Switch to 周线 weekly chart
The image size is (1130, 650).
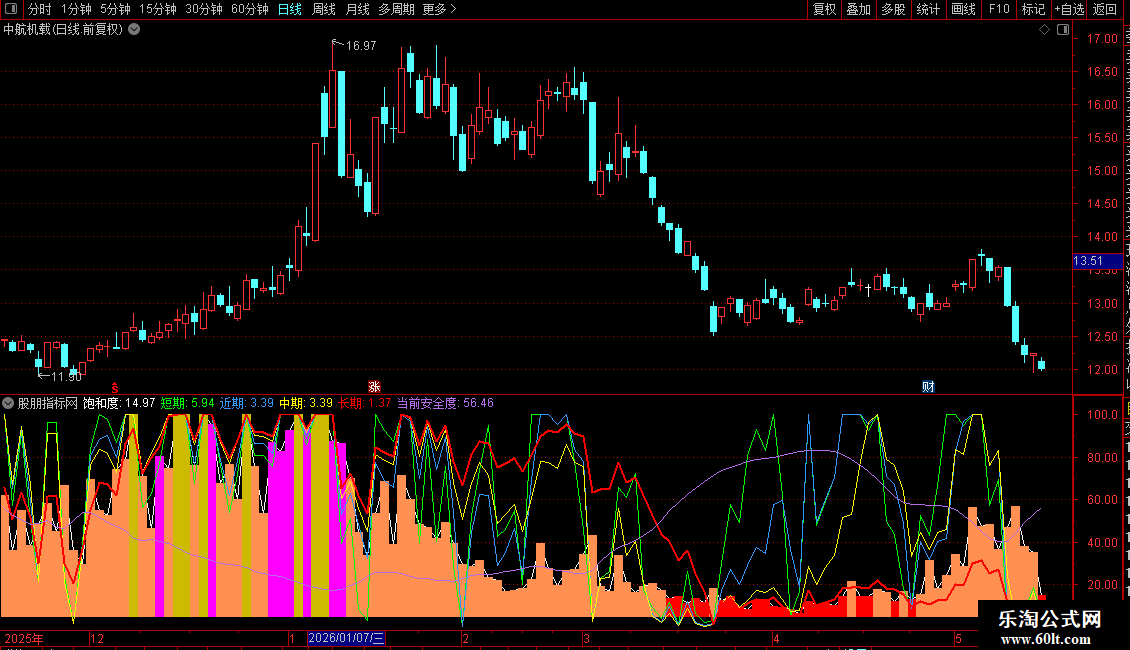pos(324,9)
